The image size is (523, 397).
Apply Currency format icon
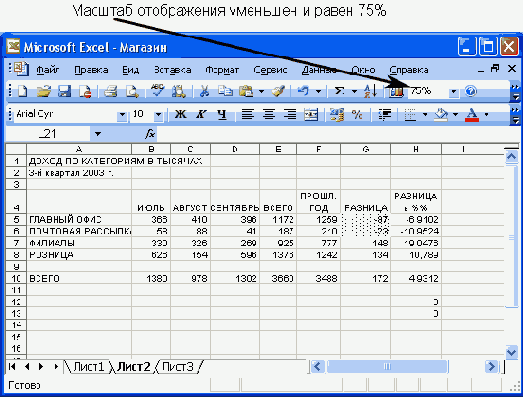point(337,114)
